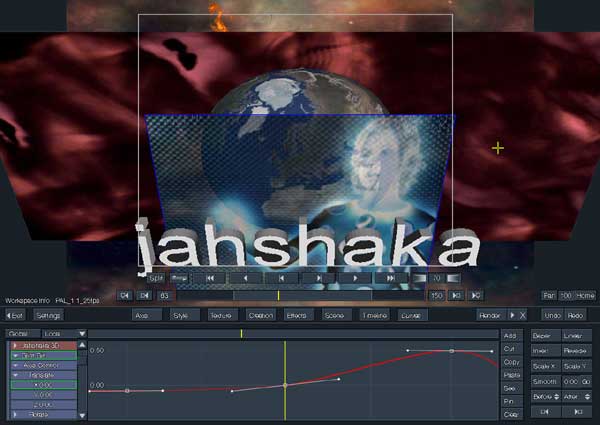Click the play arrow next to Render
Image resolution: width=600 pixels, height=425 pixels.
click(x=512, y=315)
